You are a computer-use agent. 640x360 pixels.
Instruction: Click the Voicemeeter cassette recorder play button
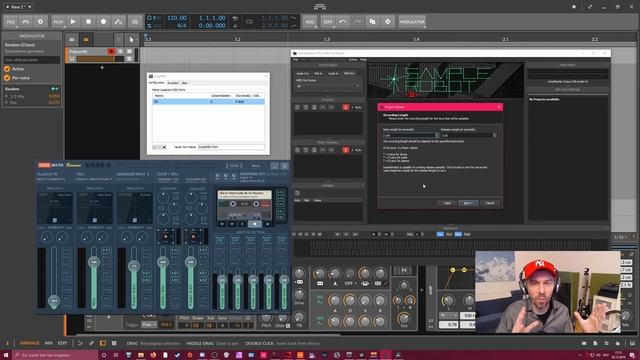[242, 224]
